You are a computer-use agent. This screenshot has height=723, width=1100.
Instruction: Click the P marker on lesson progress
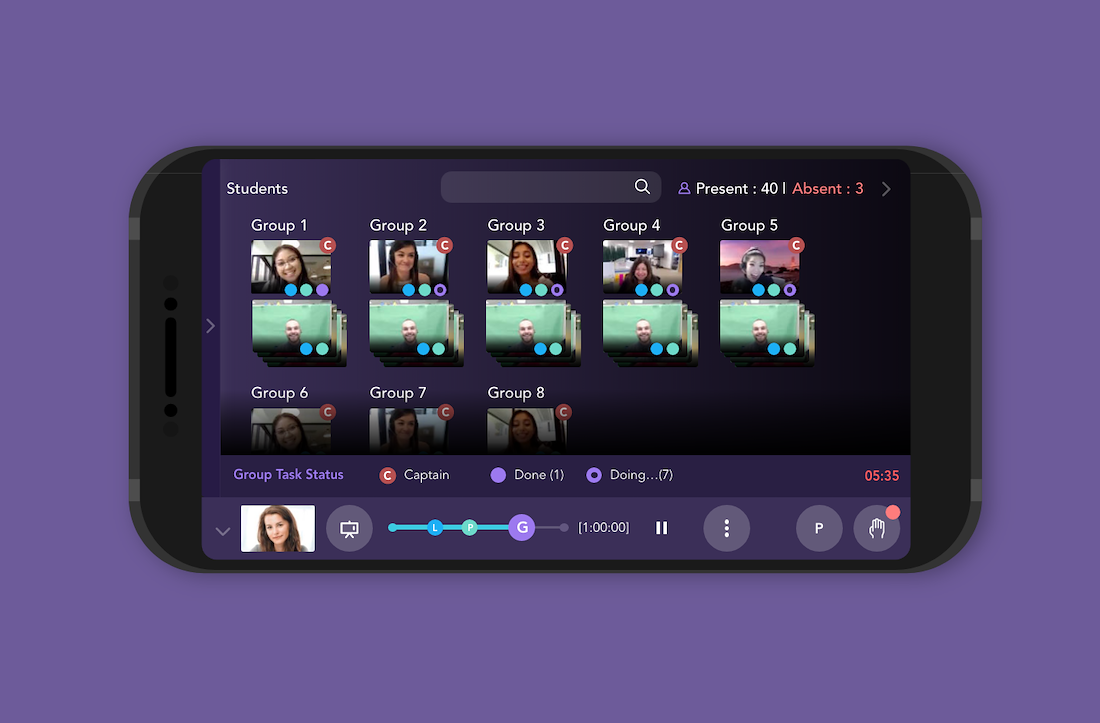(x=470, y=527)
